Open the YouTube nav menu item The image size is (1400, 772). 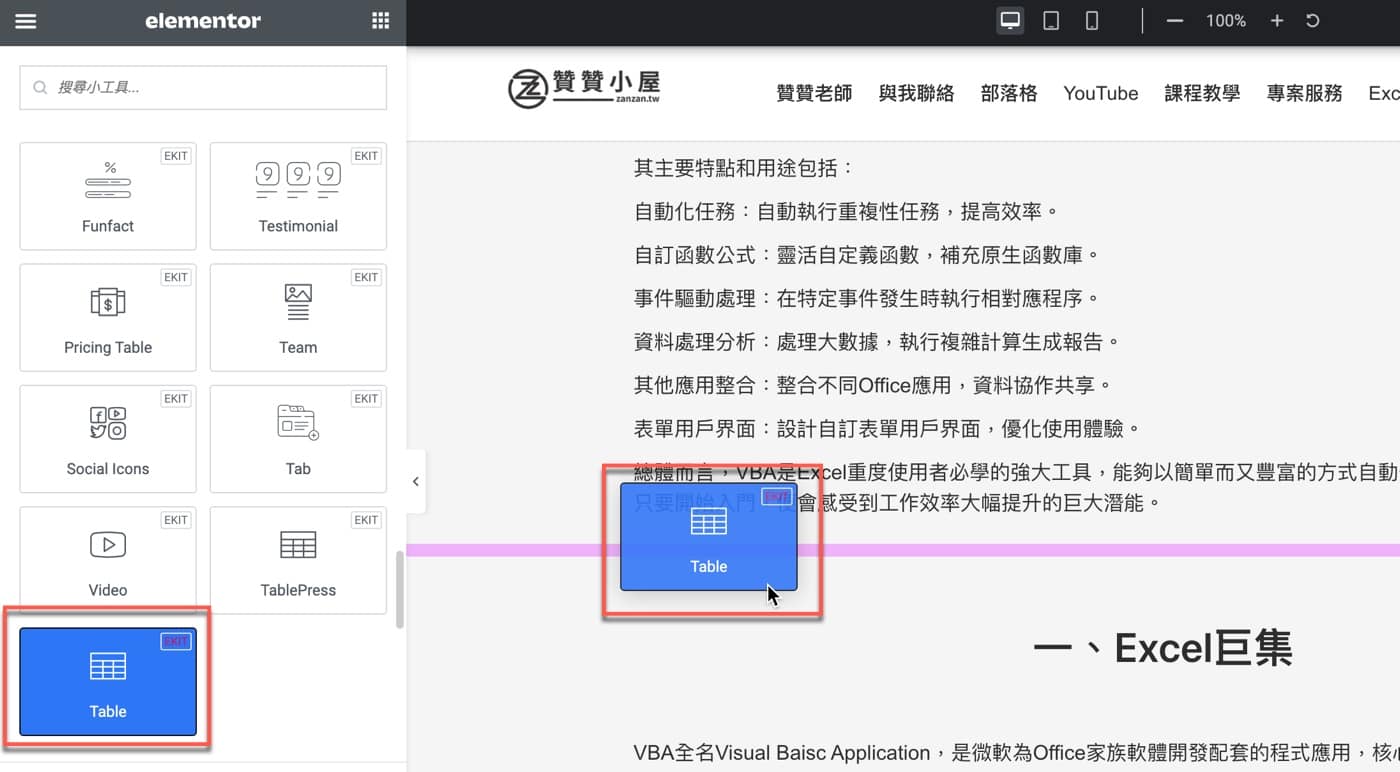tap(1101, 93)
